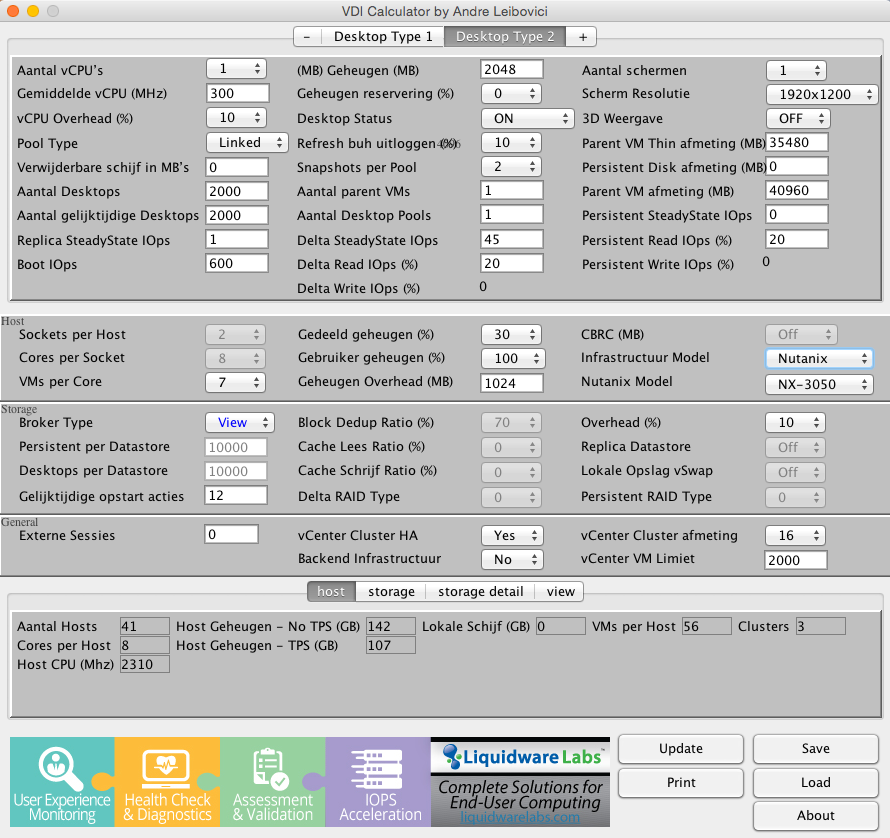Select the Desktop Type 2 tab
Image resolution: width=890 pixels, height=838 pixels.
[x=505, y=37]
